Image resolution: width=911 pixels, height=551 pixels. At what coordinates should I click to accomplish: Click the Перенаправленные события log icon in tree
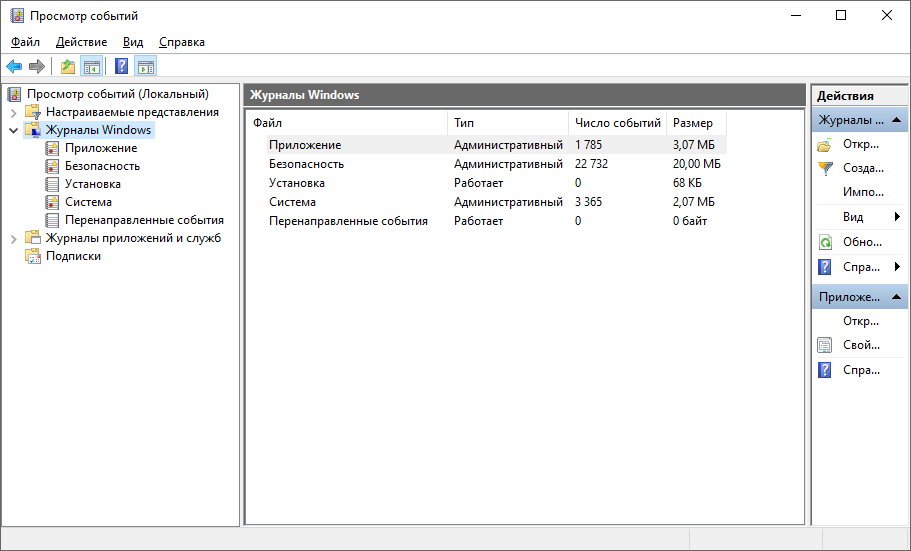pyautogui.click(x=52, y=220)
